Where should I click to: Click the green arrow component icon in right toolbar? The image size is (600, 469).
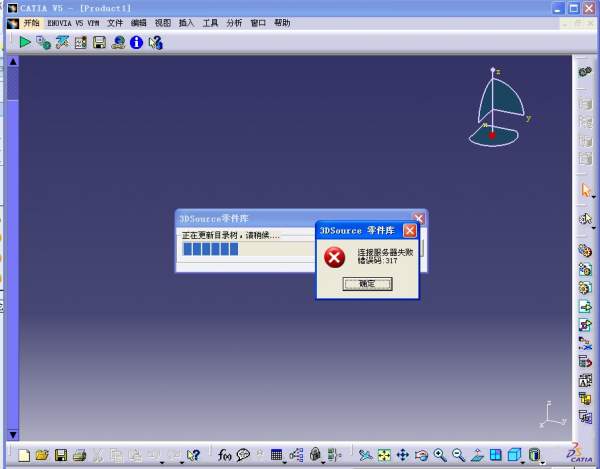(585, 307)
